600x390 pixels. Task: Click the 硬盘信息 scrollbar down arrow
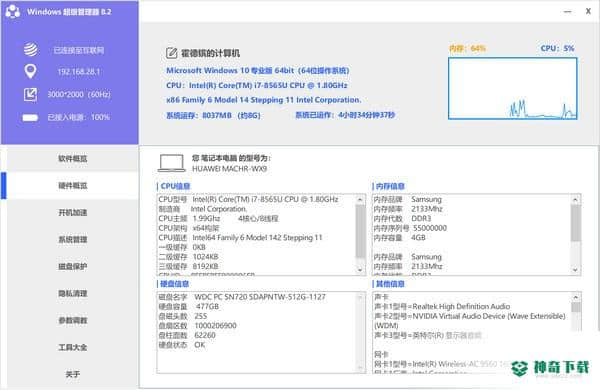coord(360,367)
